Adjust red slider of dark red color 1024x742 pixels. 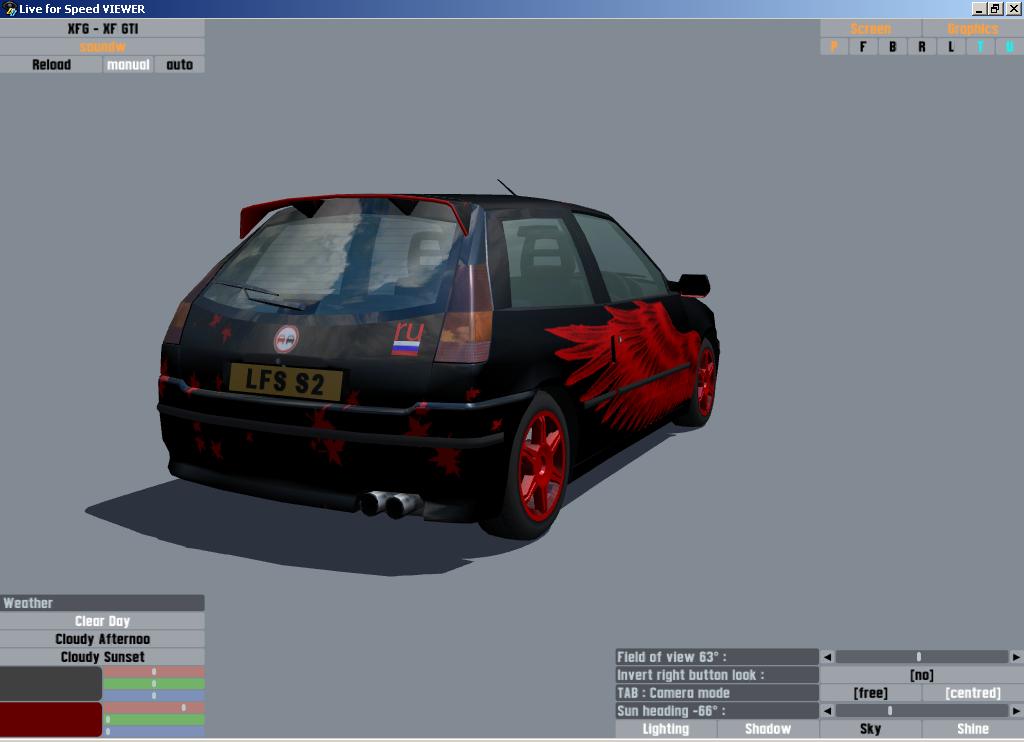click(154, 708)
